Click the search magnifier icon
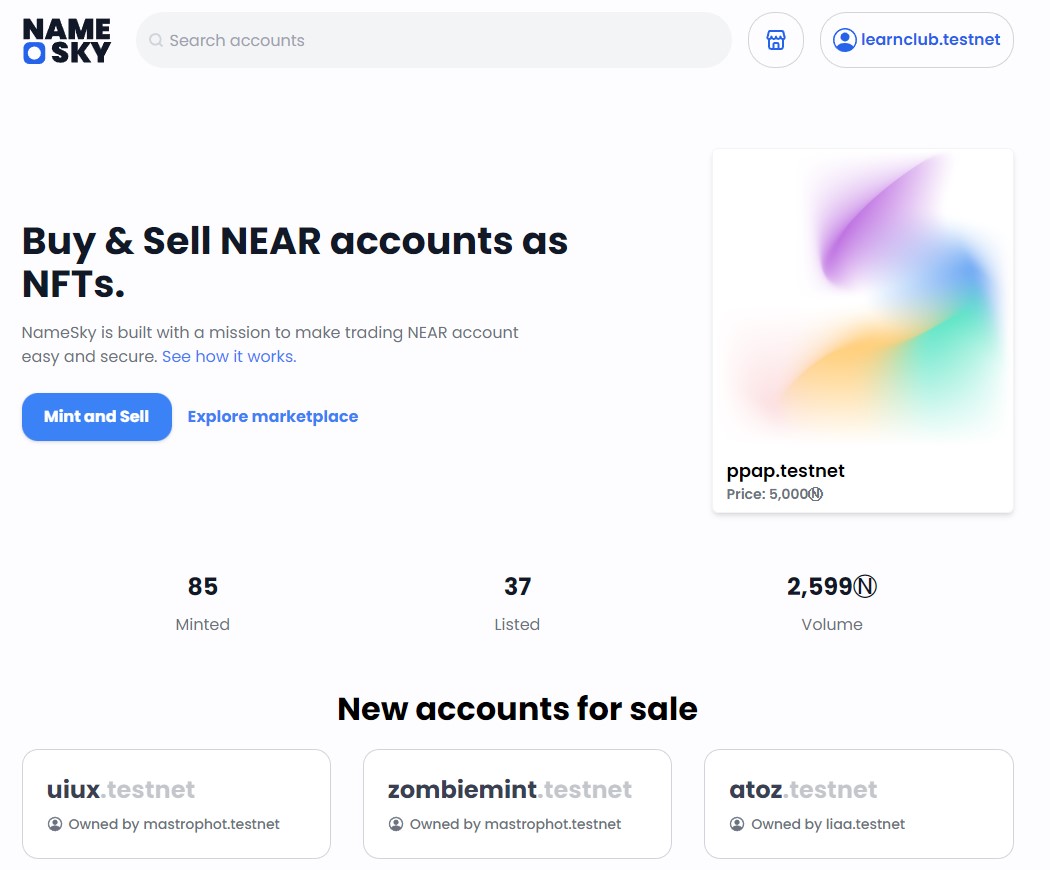Viewport: 1050px width, 870px height. (156, 40)
